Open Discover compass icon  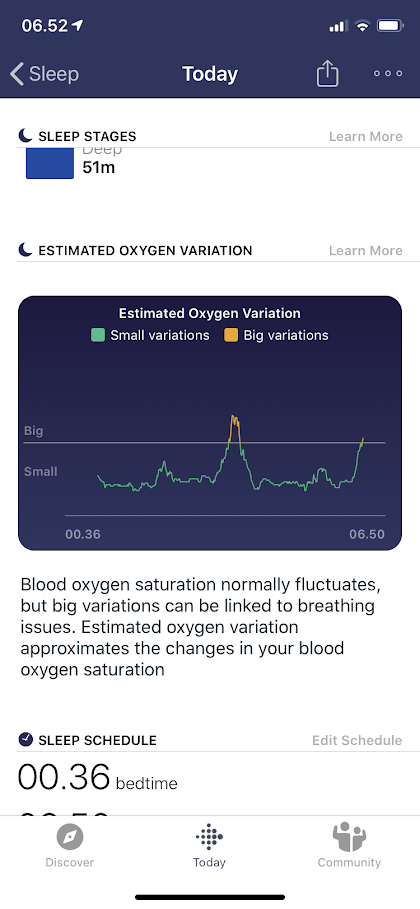tap(70, 837)
